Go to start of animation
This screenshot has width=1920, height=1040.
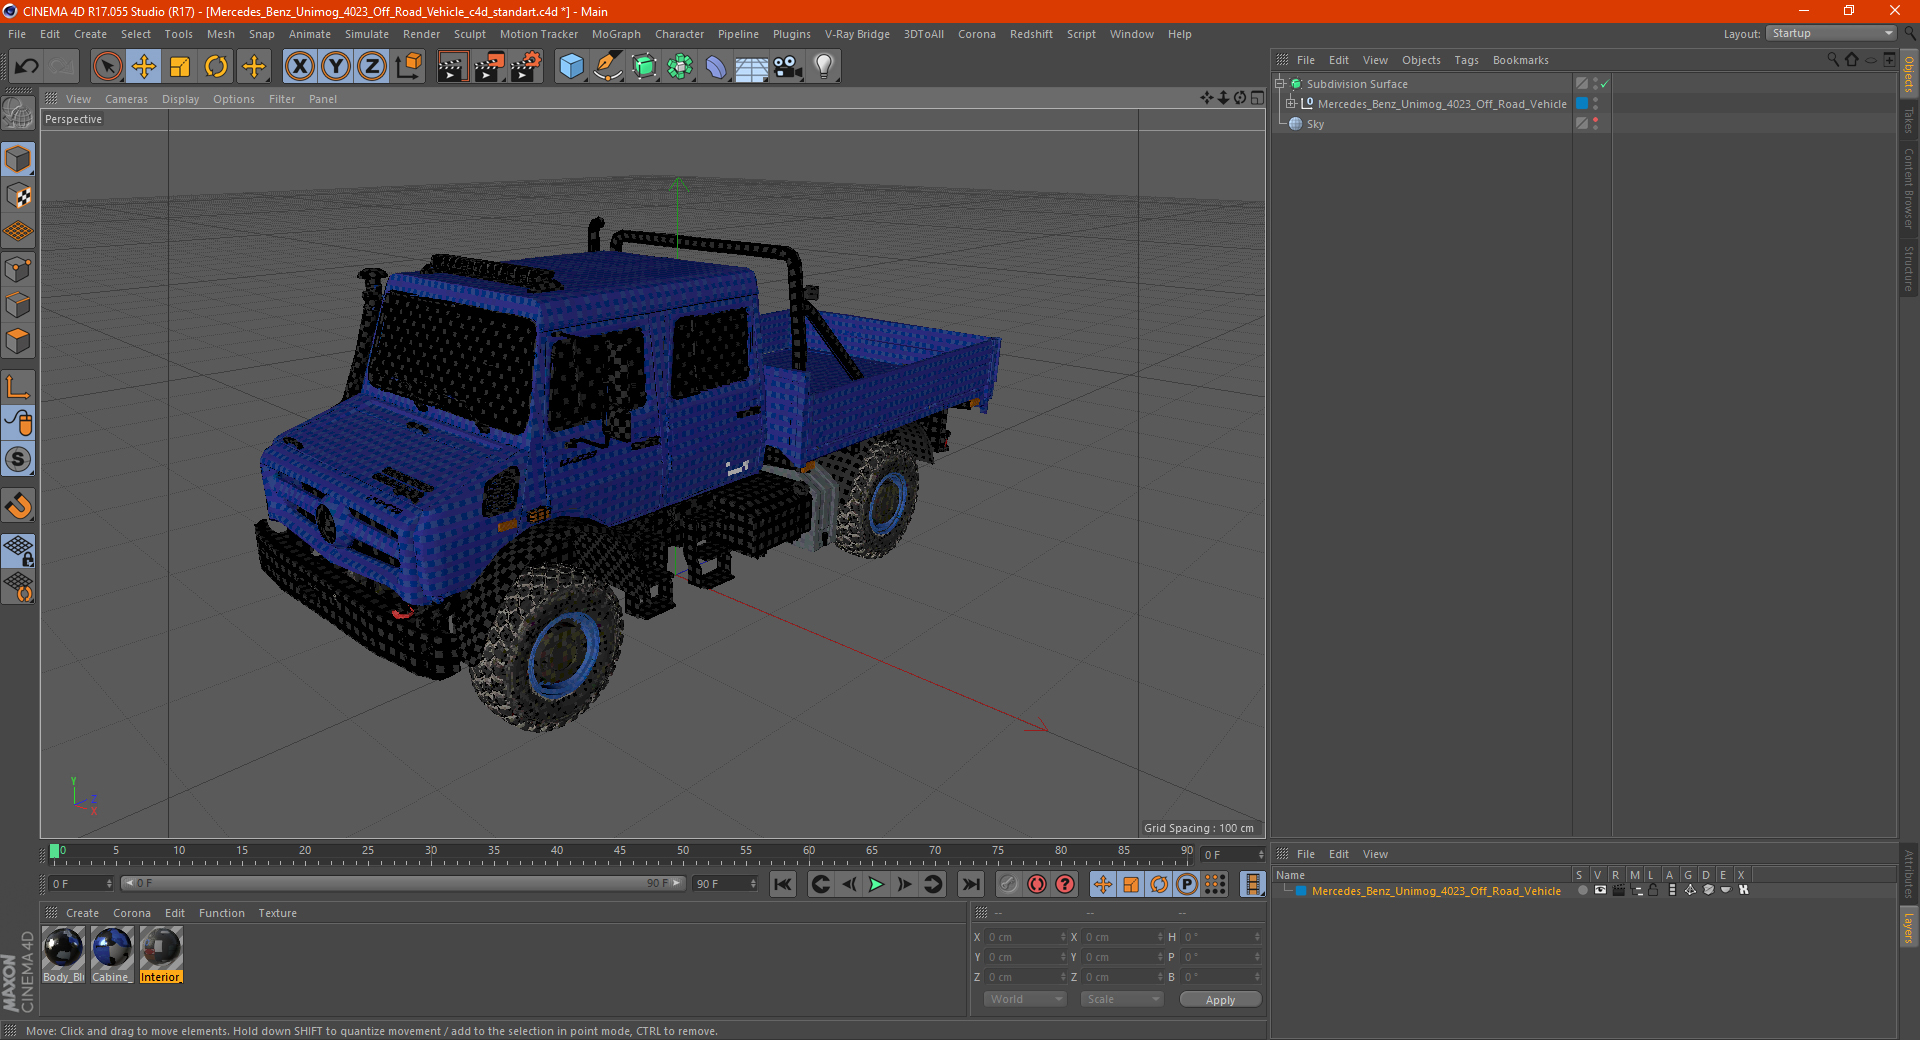click(x=783, y=884)
